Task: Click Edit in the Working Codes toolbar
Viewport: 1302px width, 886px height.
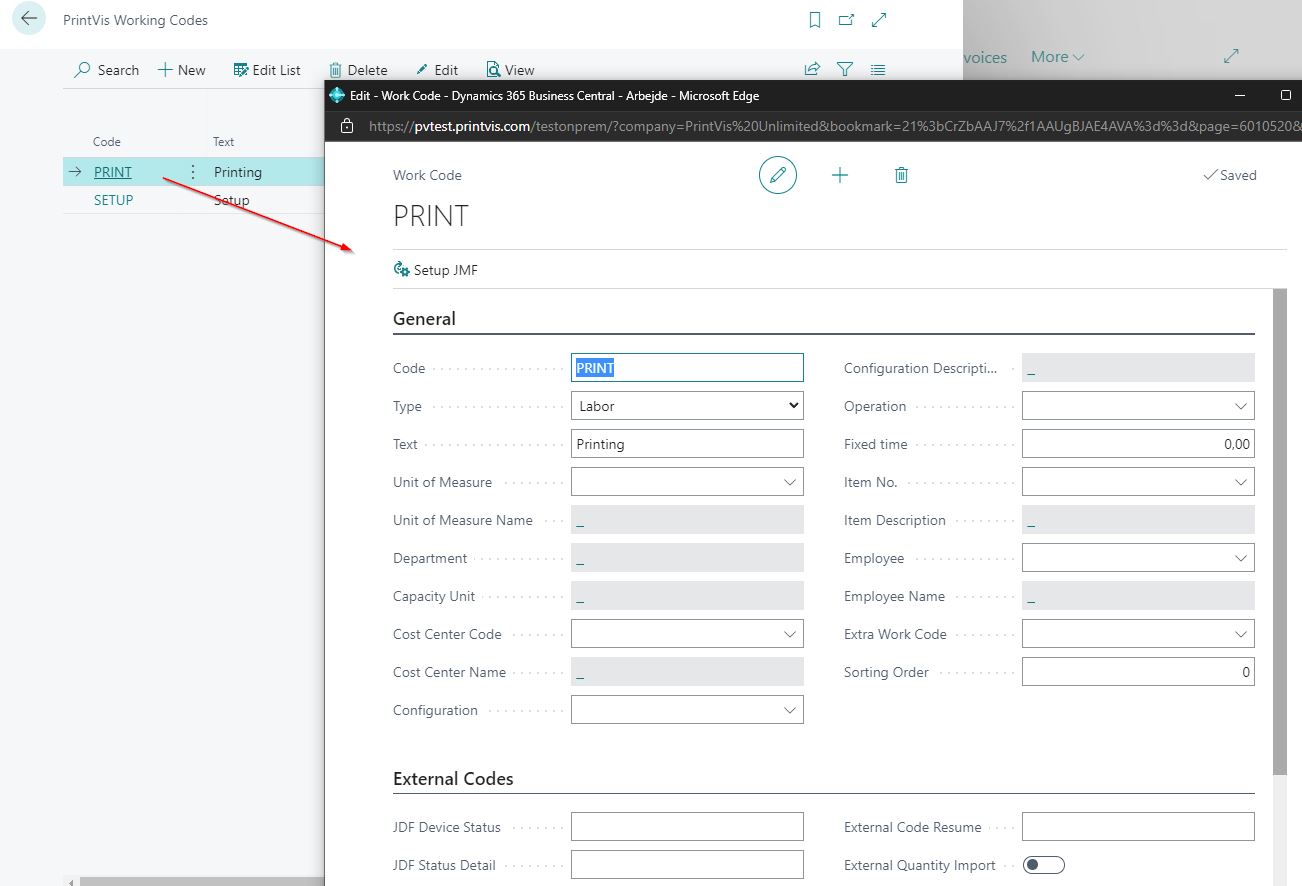Action: tap(437, 70)
